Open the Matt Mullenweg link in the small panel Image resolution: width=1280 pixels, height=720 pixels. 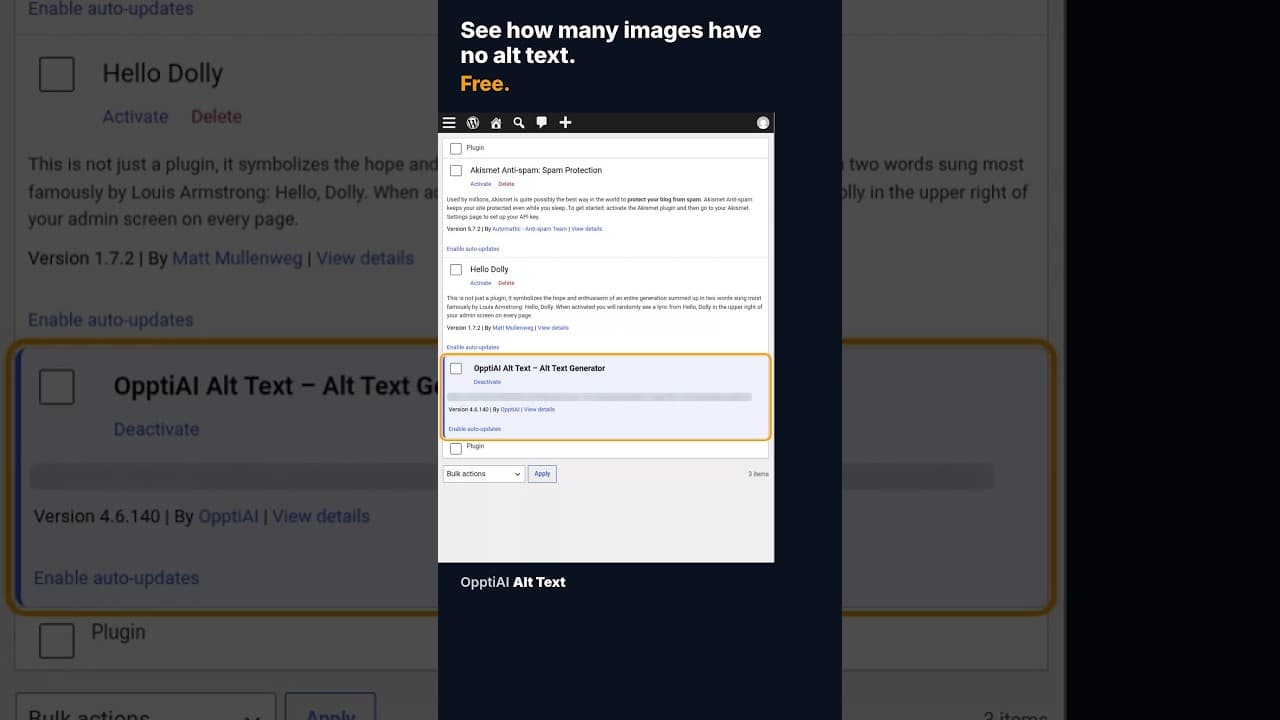pos(512,328)
